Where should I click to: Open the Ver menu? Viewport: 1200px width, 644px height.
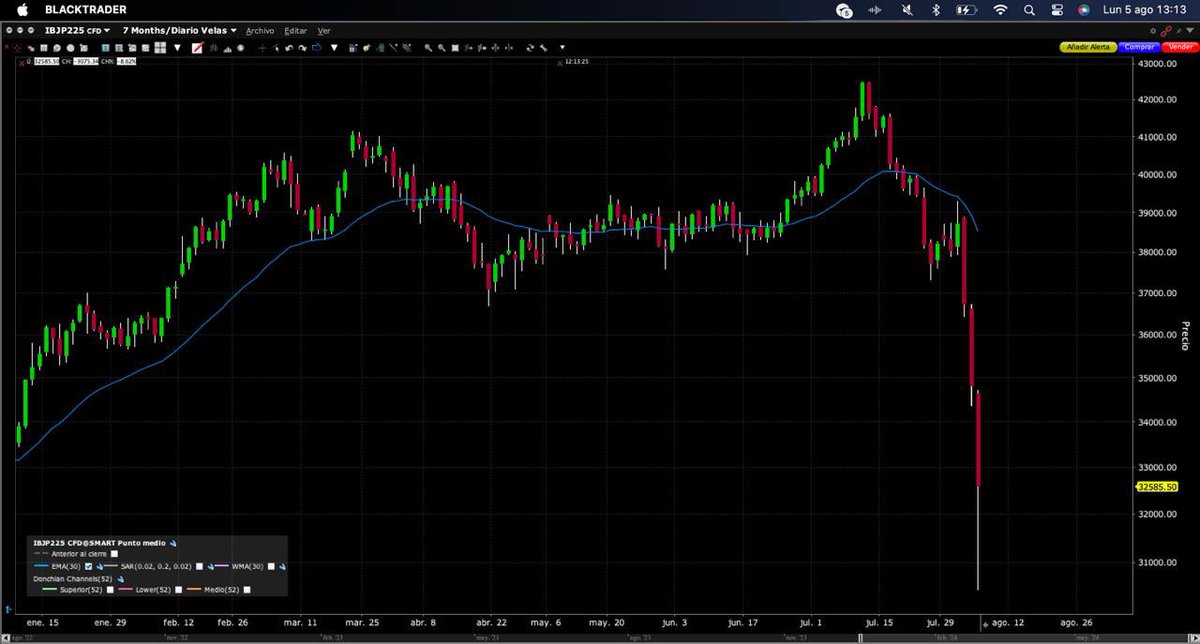pyautogui.click(x=324, y=31)
